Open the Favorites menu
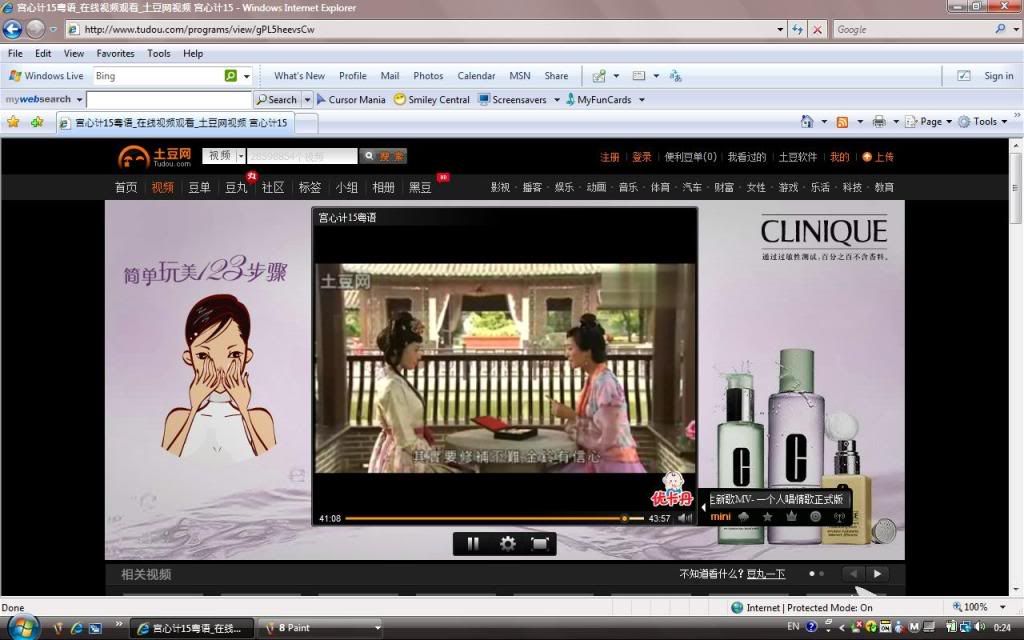This screenshot has height=640, width=1024. [115, 54]
